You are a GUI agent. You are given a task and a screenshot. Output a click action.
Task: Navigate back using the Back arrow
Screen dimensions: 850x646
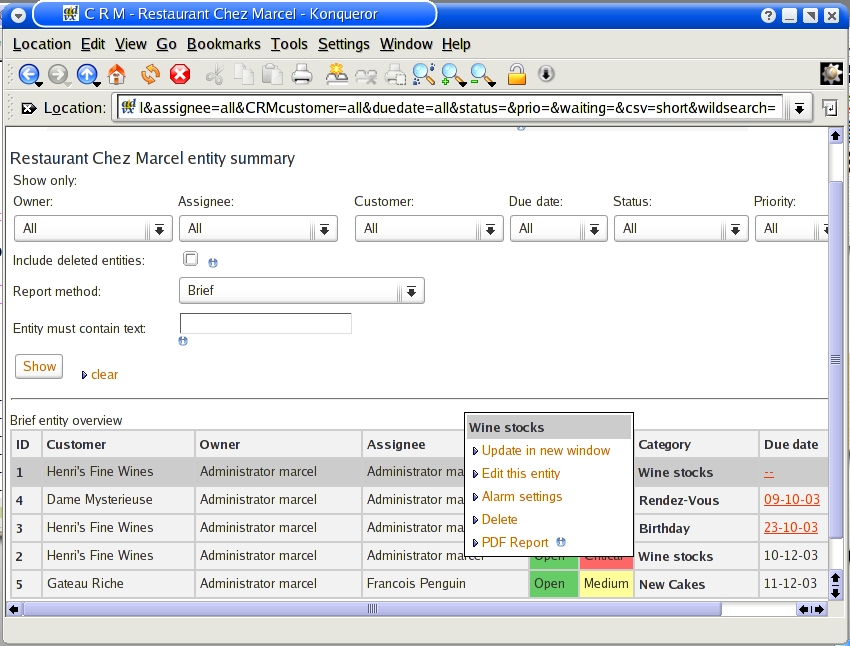point(28,74)
